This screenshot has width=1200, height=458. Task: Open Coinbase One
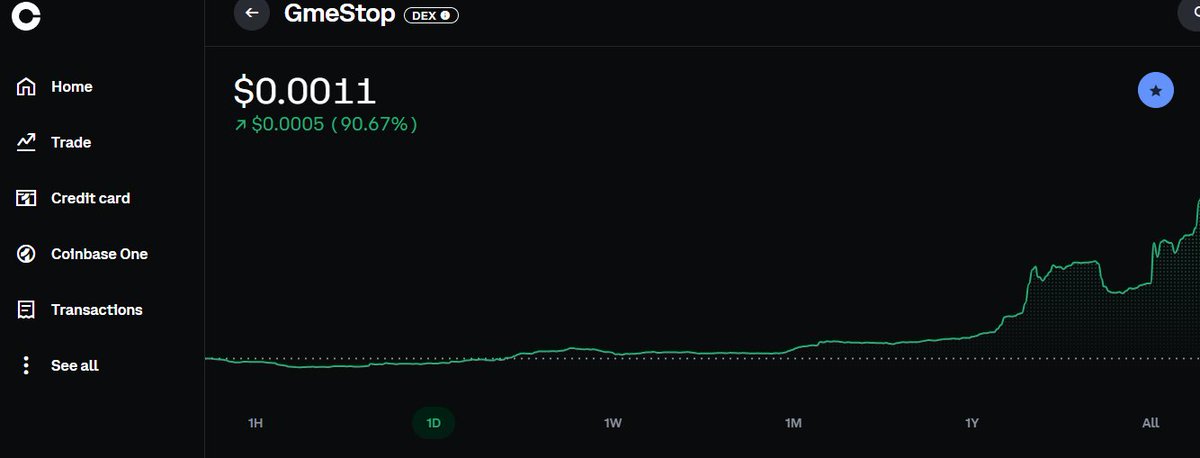99,254
